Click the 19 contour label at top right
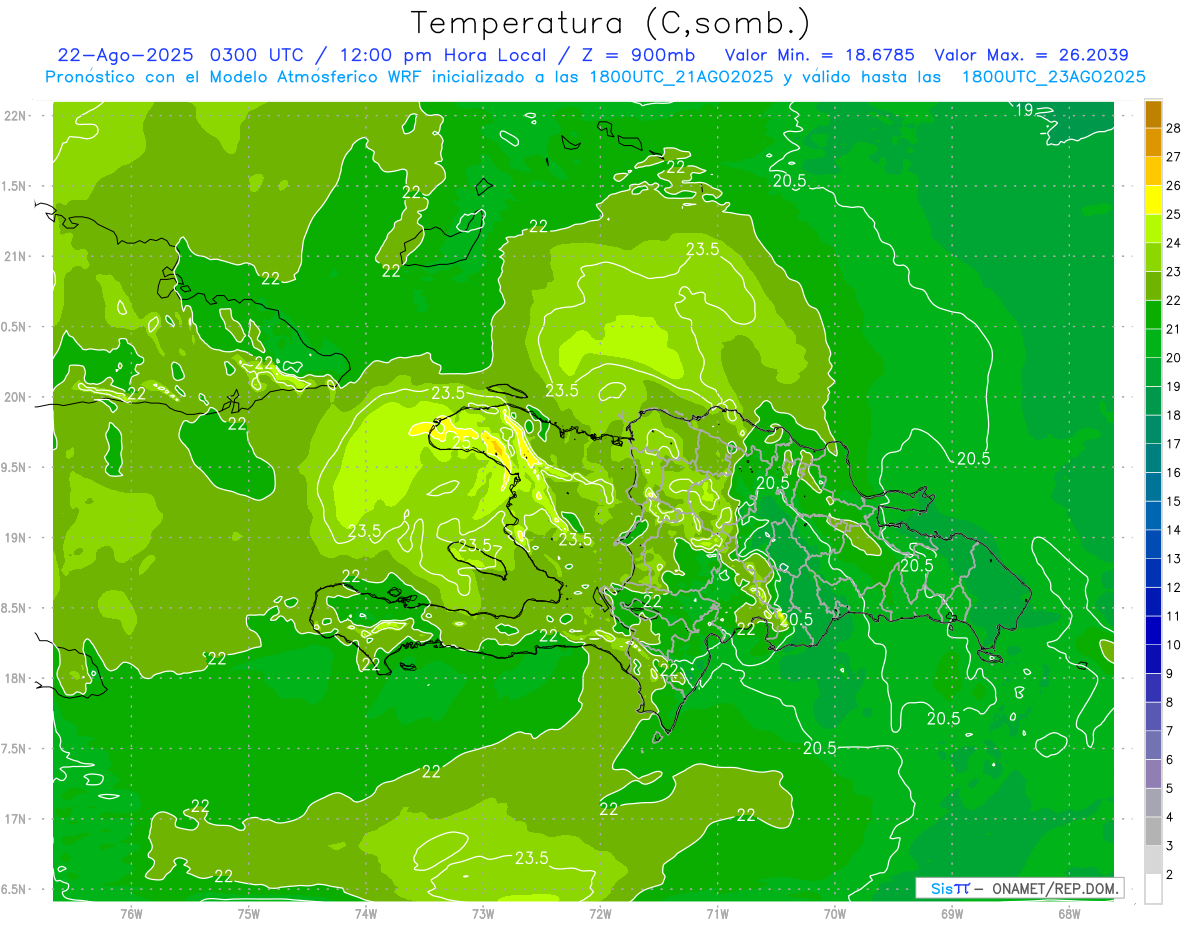Image resolution: width=1200 pixels, height=927 pixels. pos(1025,110)
